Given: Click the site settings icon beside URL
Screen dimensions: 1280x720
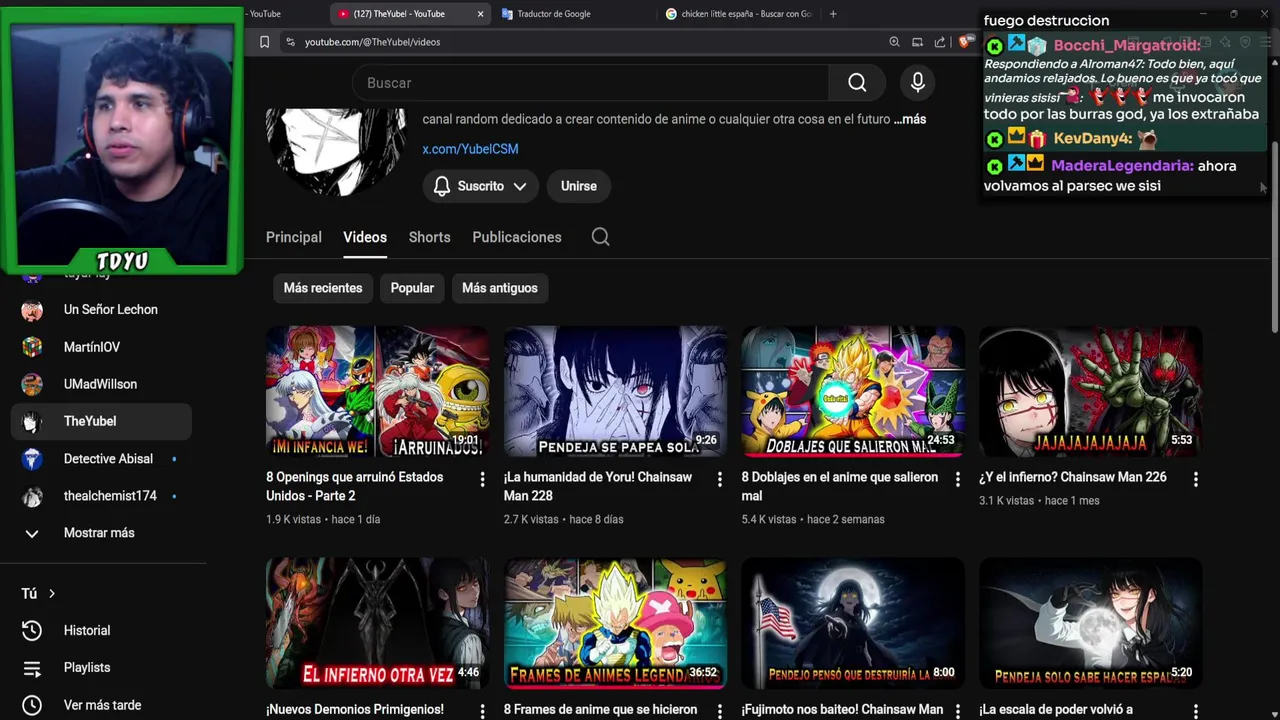Looking at the screenshot, I should pos(290,42).
